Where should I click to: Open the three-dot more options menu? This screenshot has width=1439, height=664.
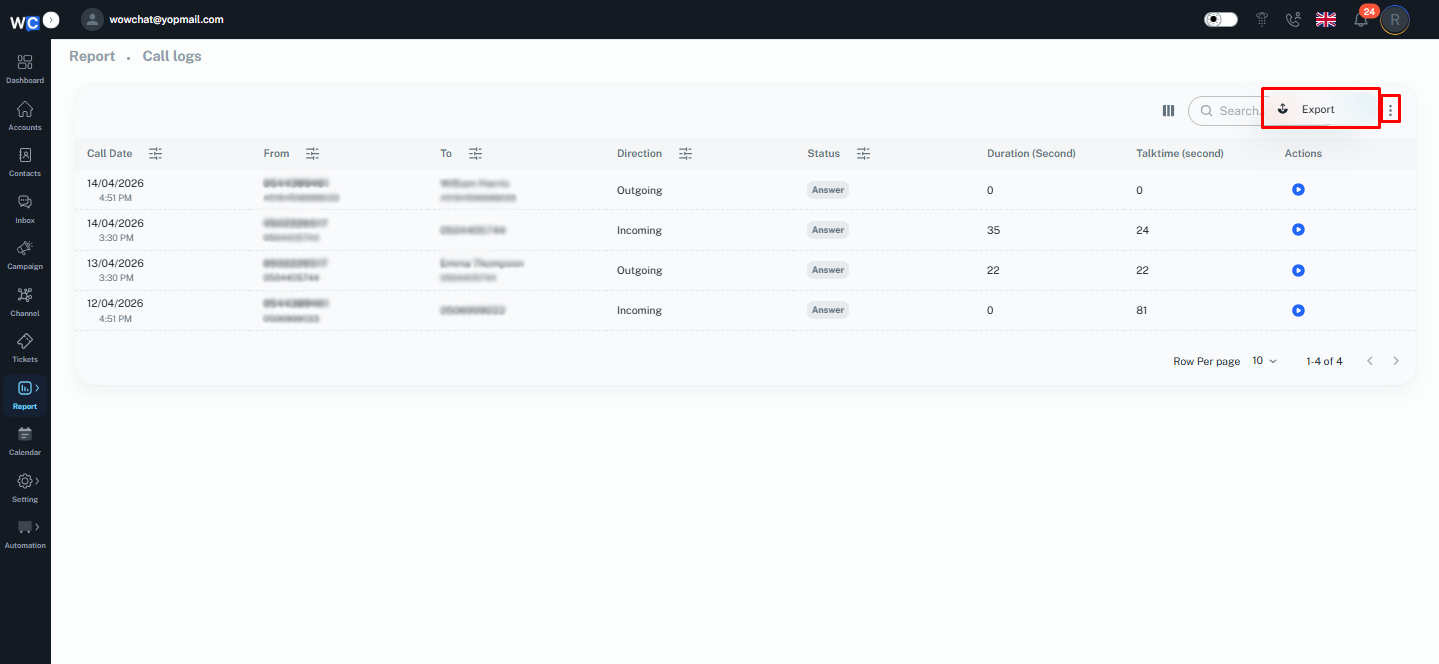[1390, 110]
